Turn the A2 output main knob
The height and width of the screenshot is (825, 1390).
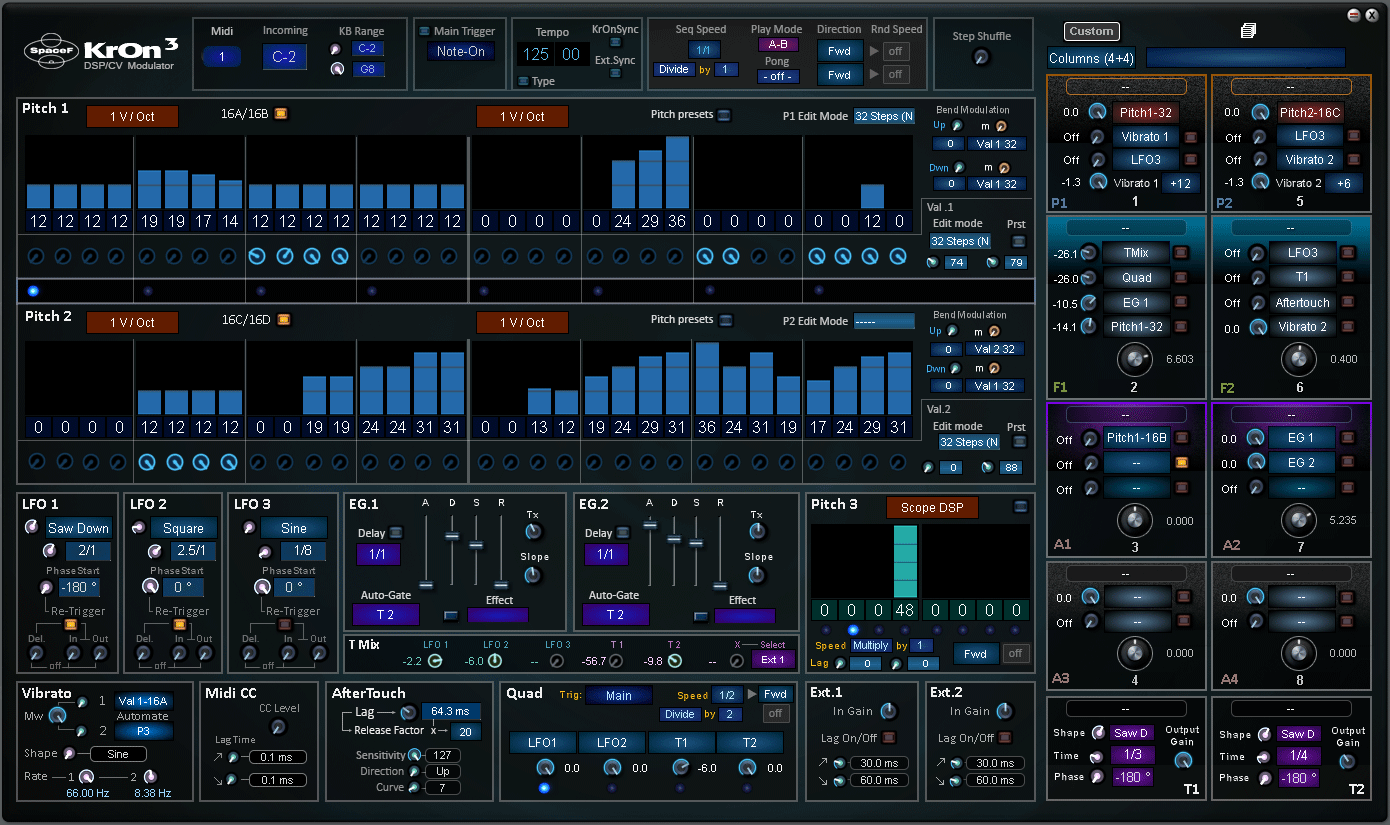[x=1297, y=518]
